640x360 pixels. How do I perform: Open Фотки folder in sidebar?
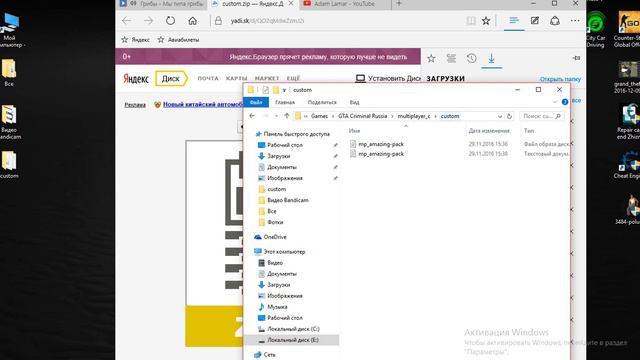click(275, 222)
